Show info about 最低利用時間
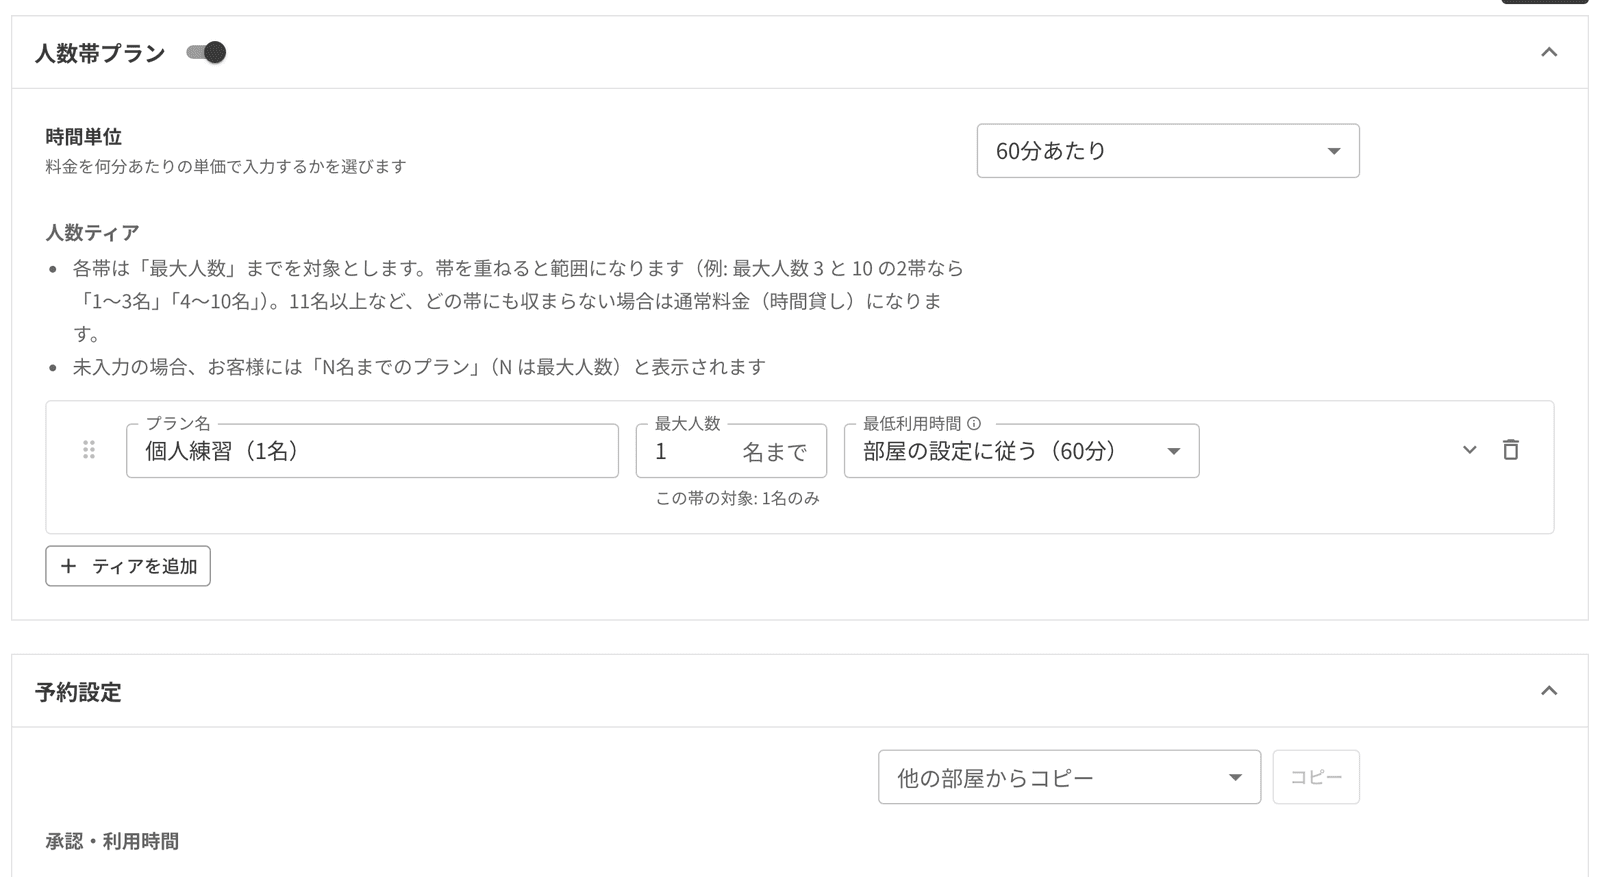The width and height of the screenshot is (1600, 877). pos(974,423)
